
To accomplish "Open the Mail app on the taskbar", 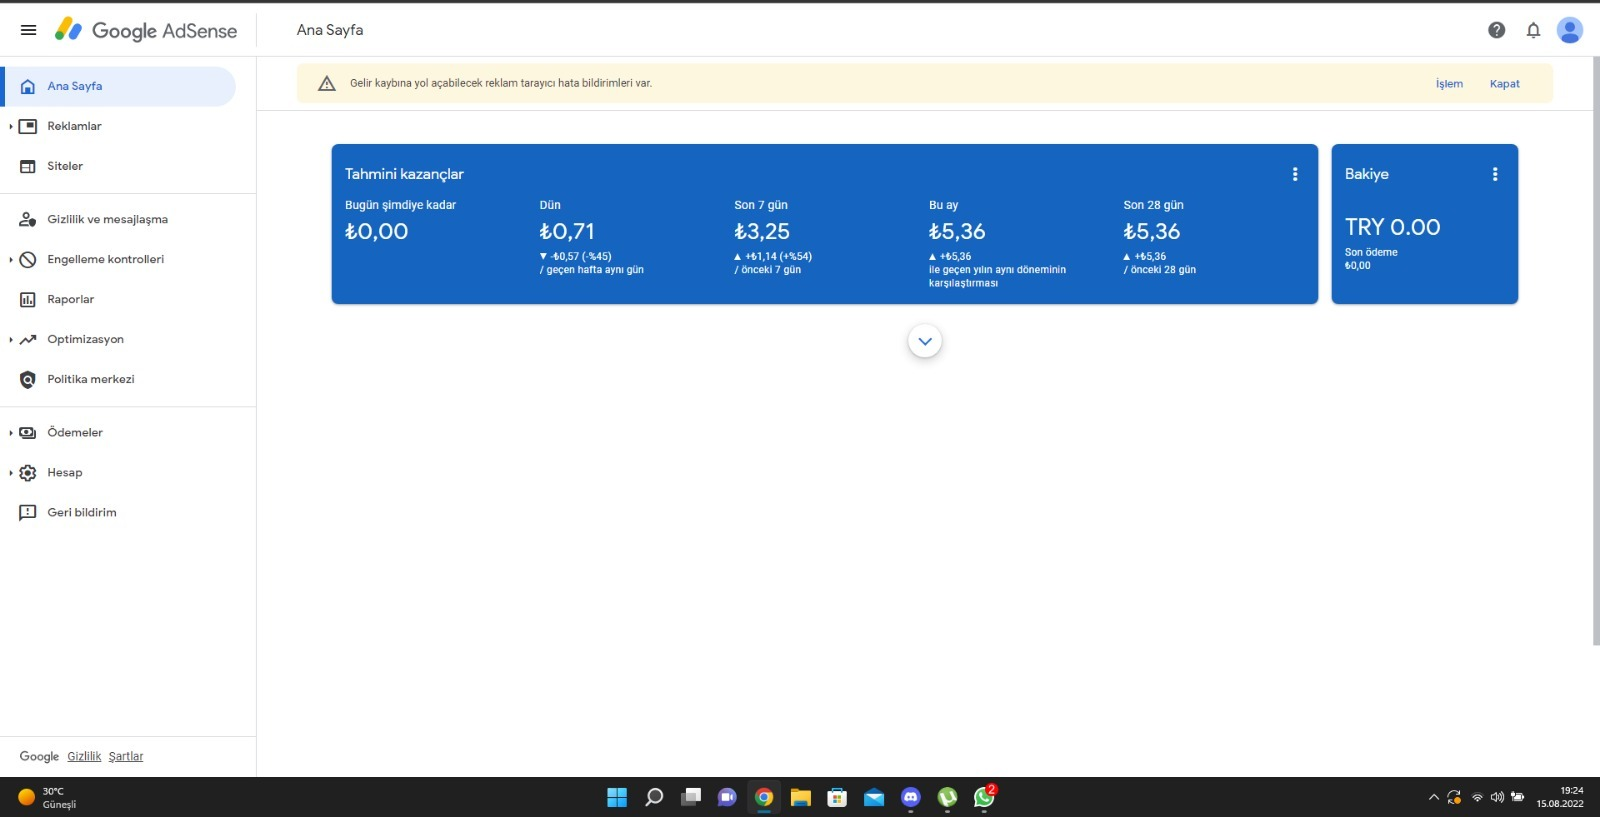I will pyautogui.click(x=874, y=797).
